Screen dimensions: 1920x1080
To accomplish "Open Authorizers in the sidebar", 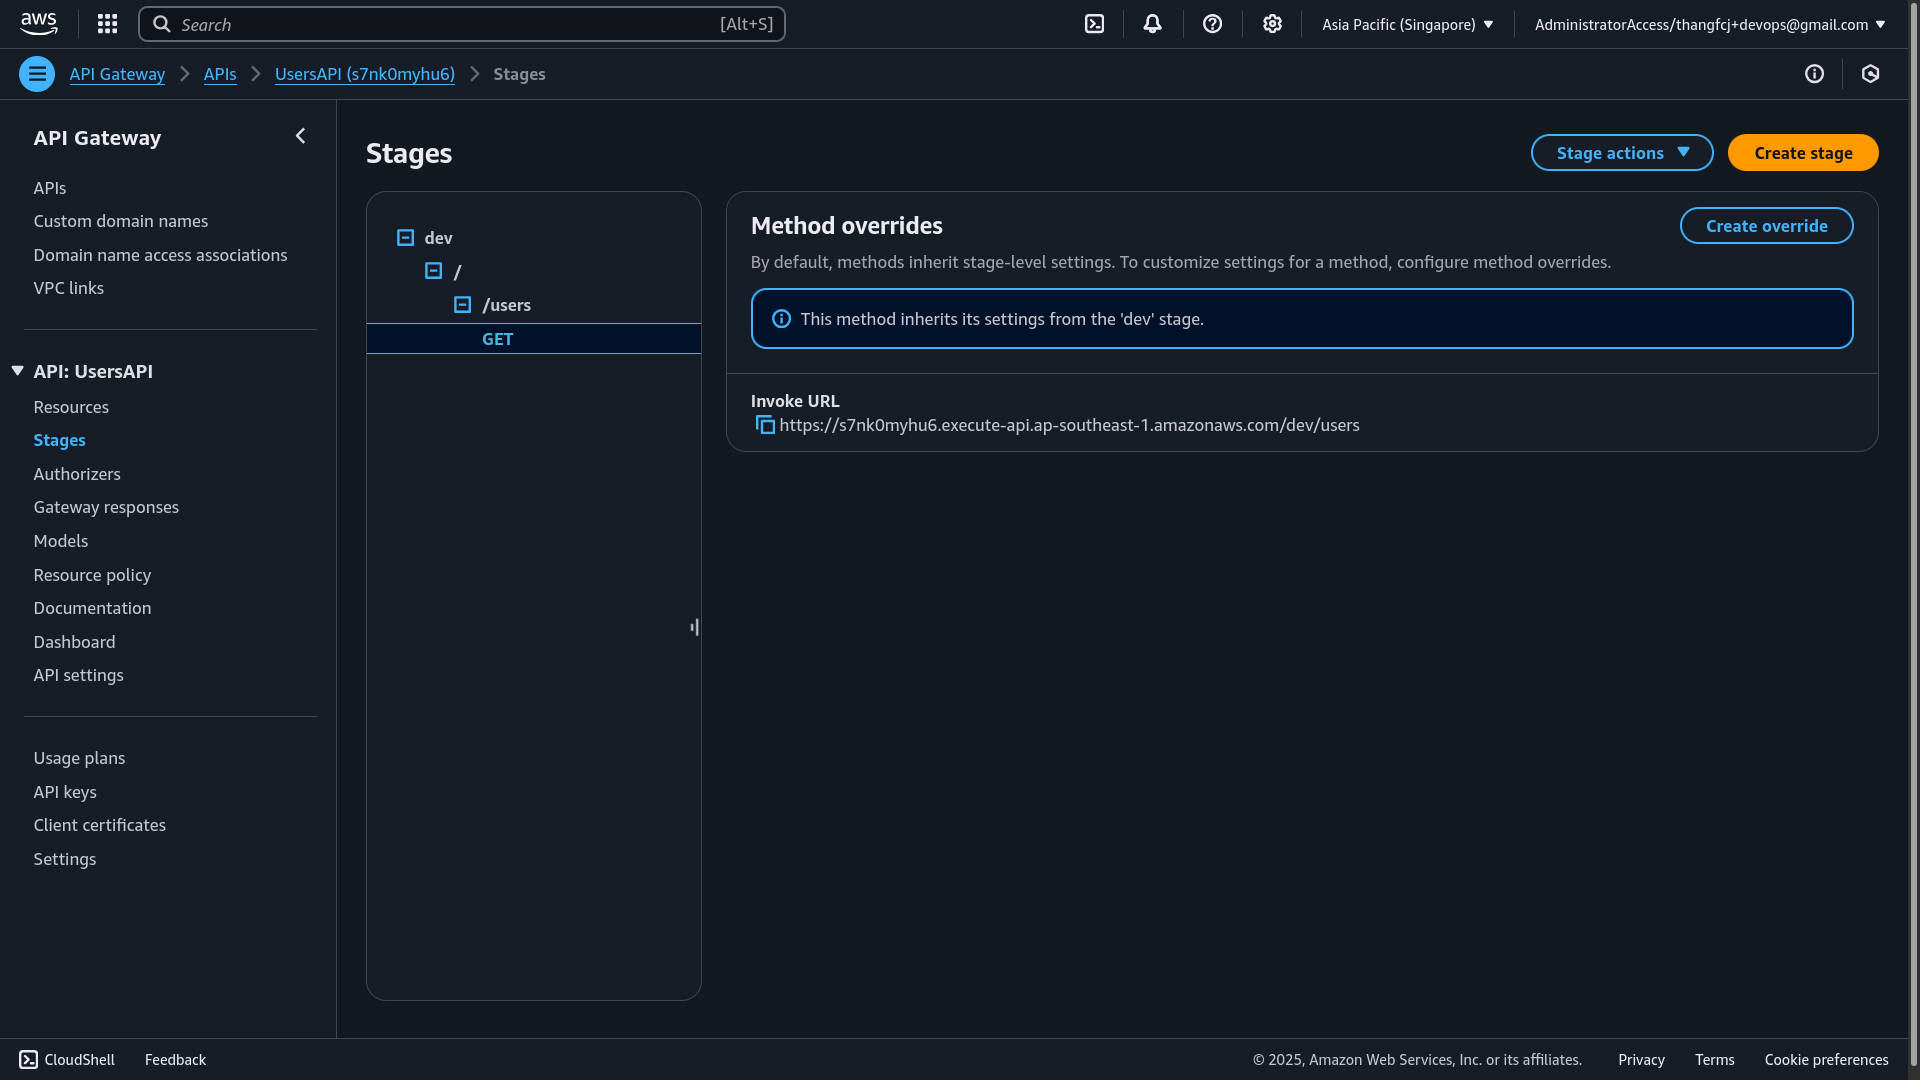I will tap(77, 474).
